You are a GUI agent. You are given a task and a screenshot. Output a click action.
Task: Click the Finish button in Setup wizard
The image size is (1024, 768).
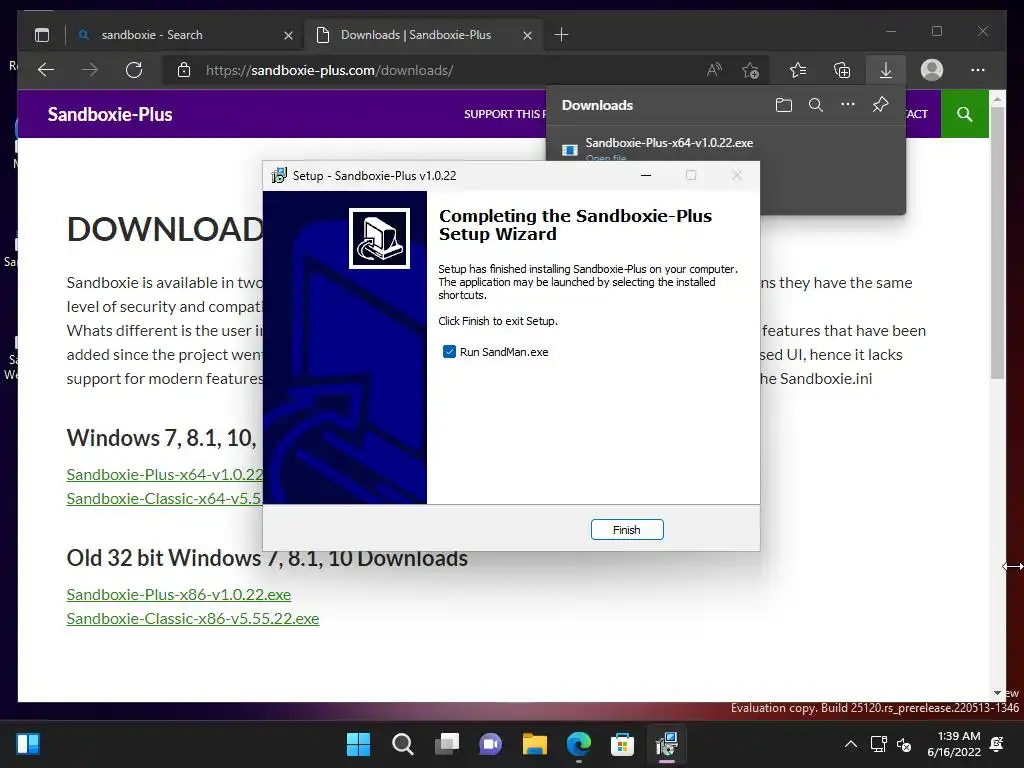[x=627, y=530]
